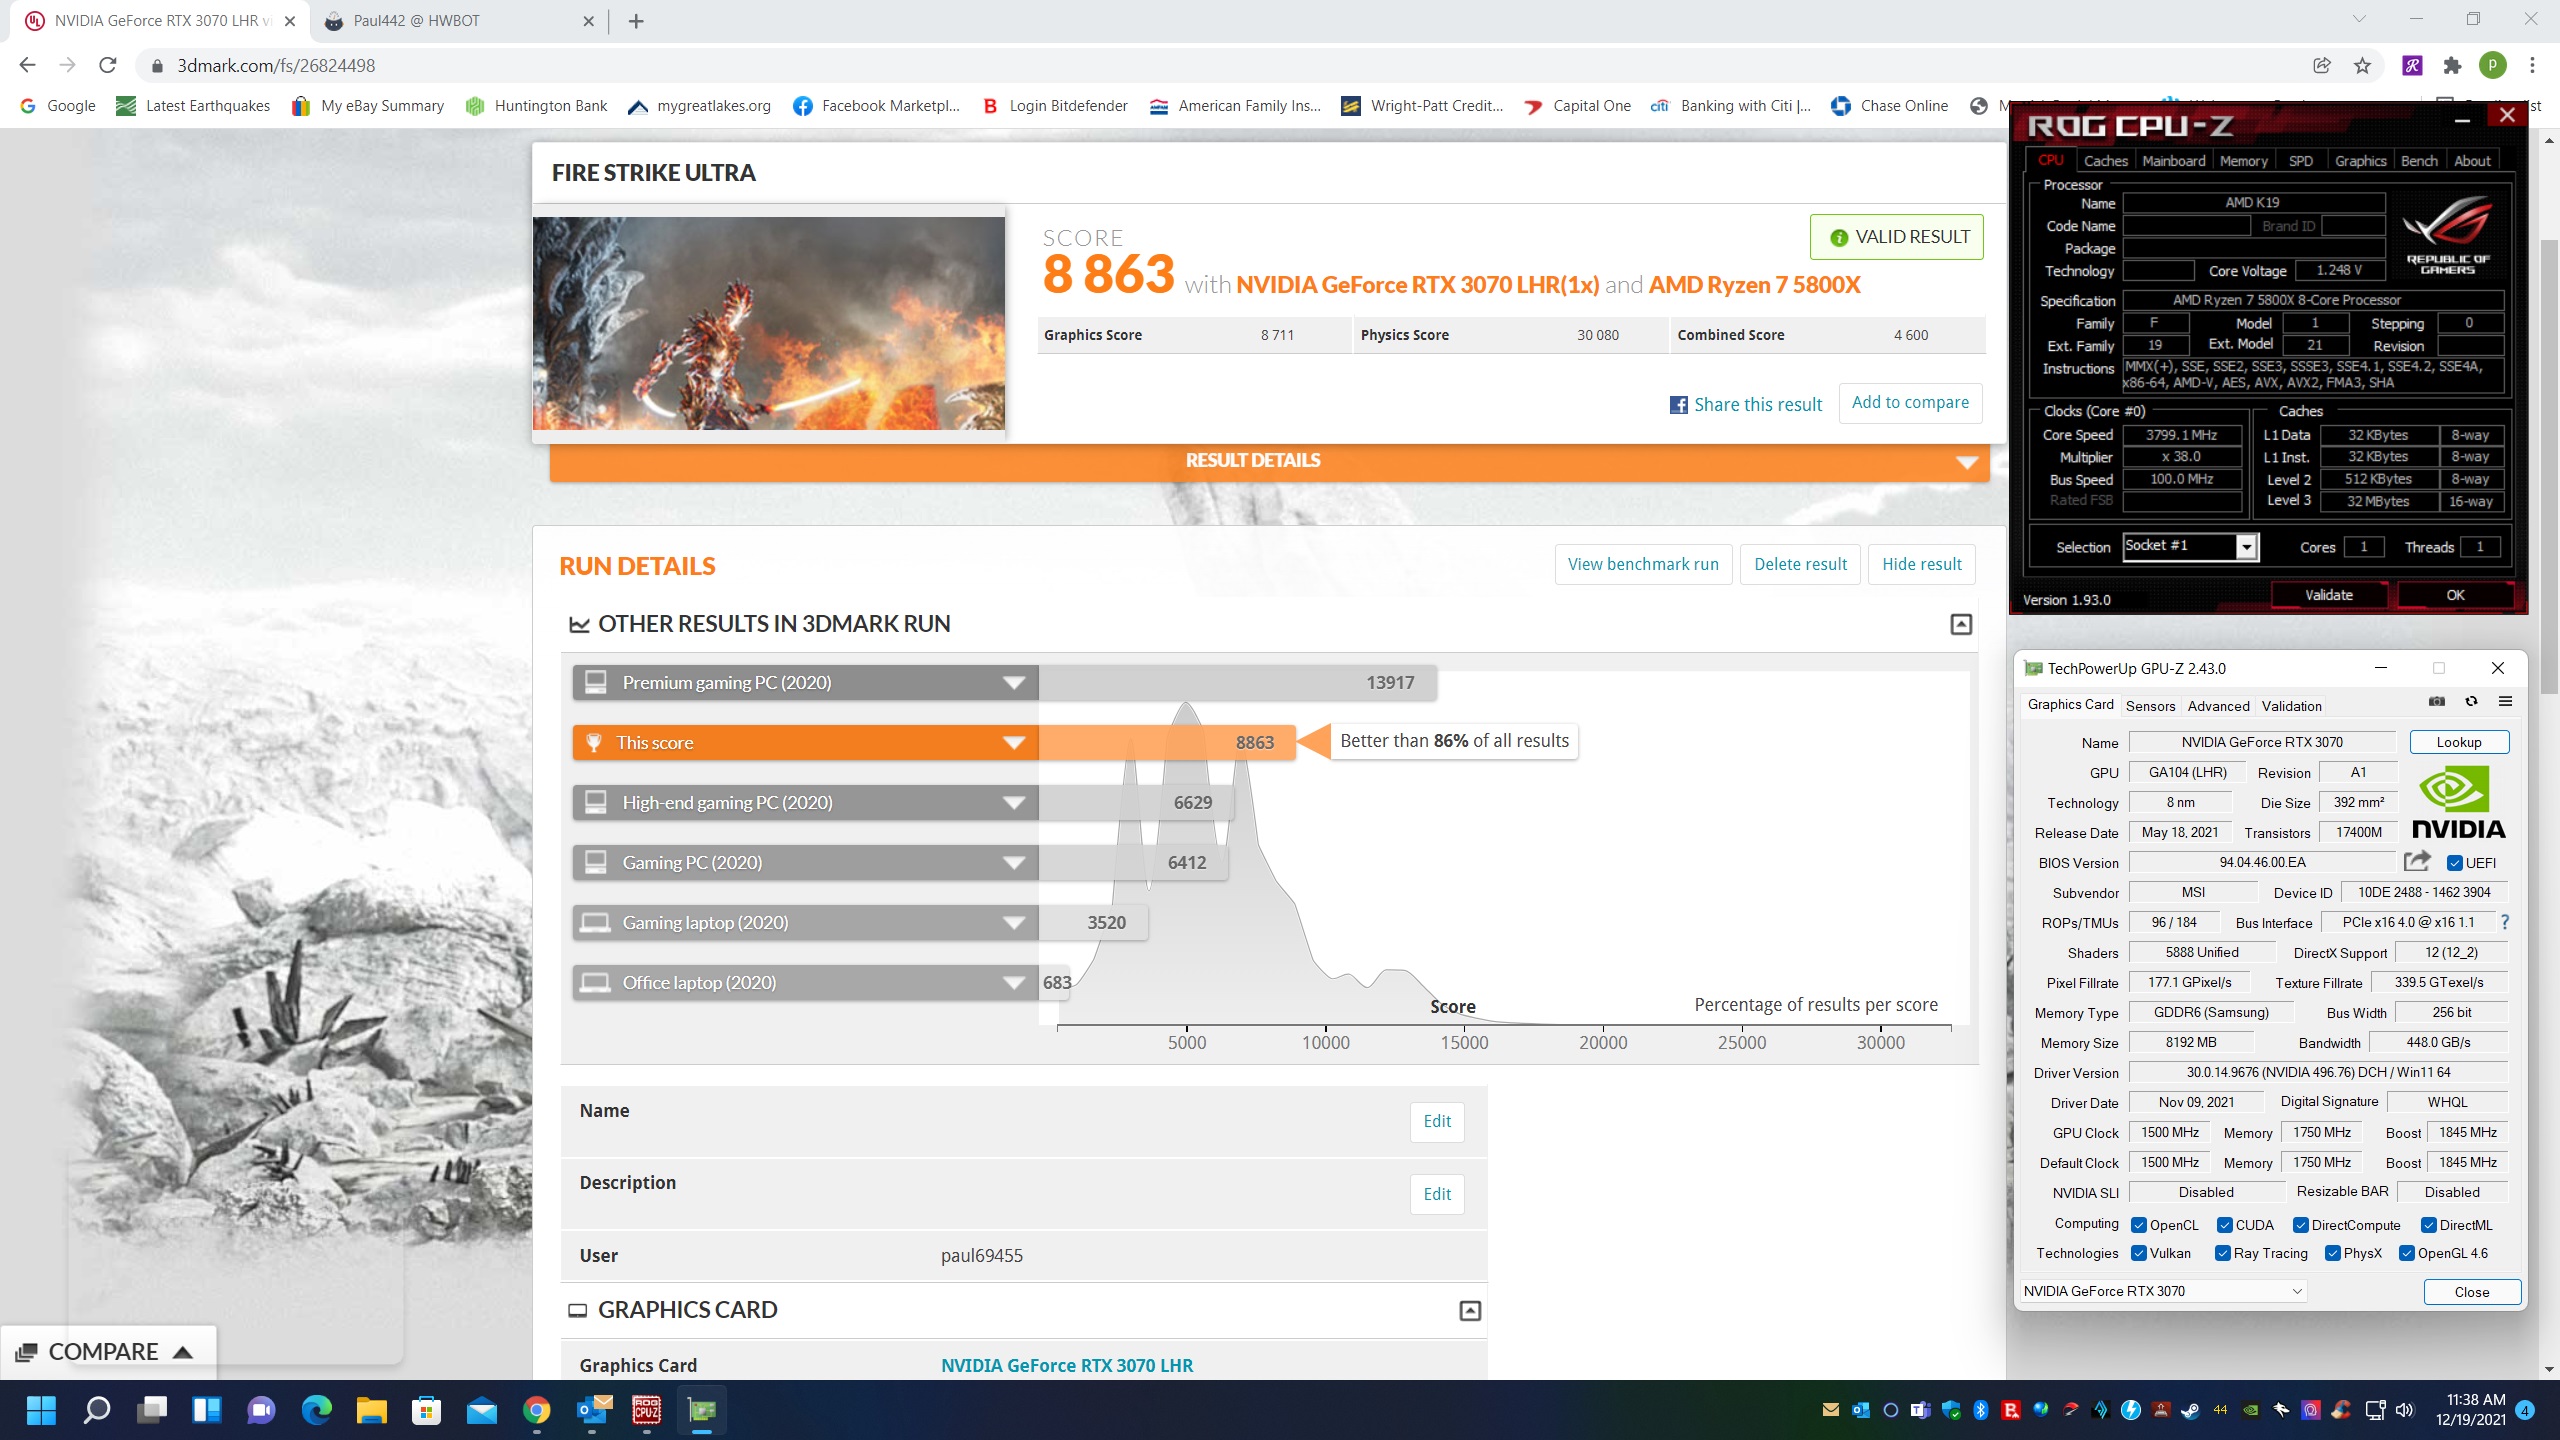Switch to the Mainboard tab in ROG CPU-Z
2560x1440 pixels.
pos(2173,161)
